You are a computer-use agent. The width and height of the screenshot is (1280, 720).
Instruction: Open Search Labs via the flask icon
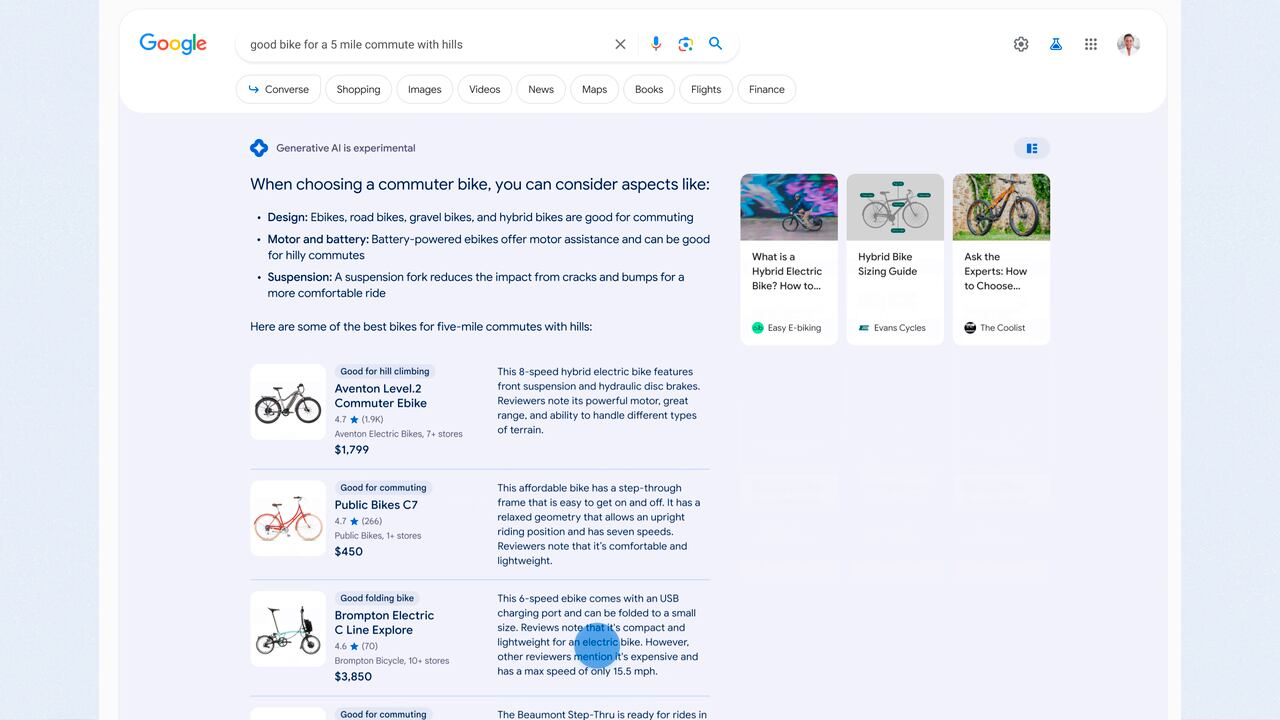[x=1056, y=44]
